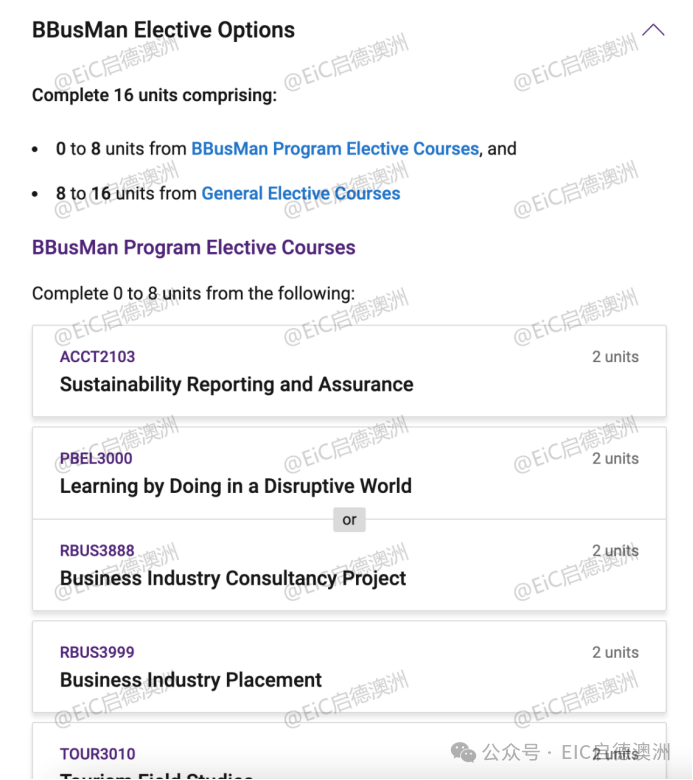Click the "or" badge between the courses
Viewport: 693px width, 780px height.
tap(349, 520)
